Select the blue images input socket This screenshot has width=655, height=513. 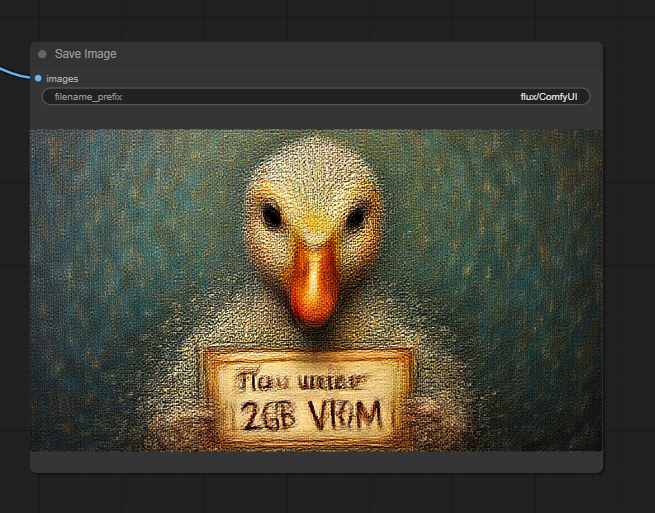(x=38, y=78)
